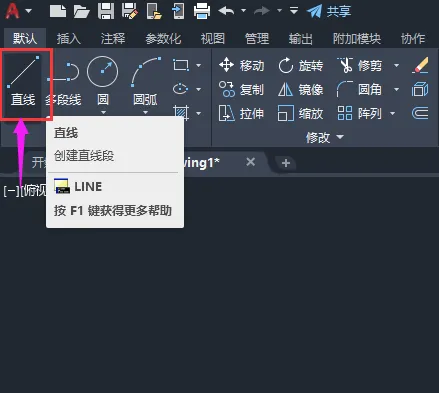Customize the Quick Access Toolbar dropdown

point(294,11)
